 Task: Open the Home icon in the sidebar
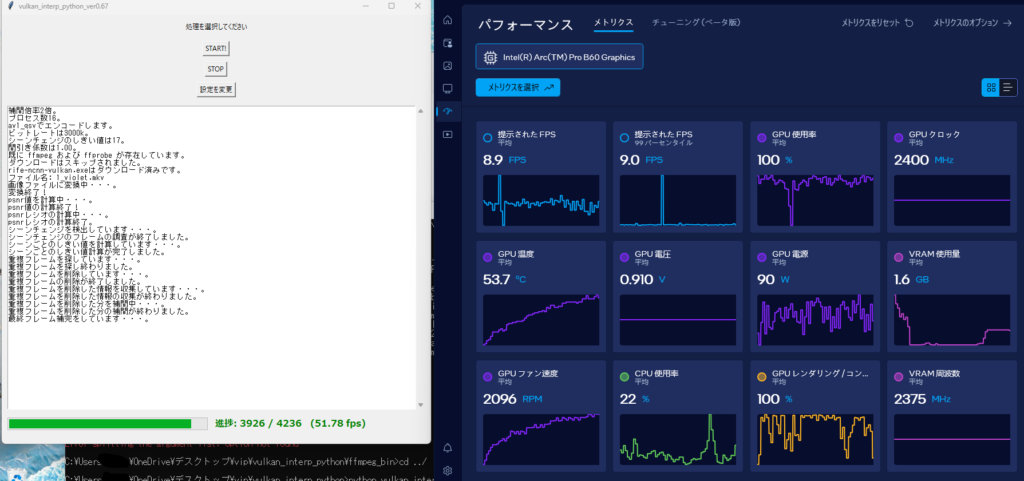[x=447, y=20]
